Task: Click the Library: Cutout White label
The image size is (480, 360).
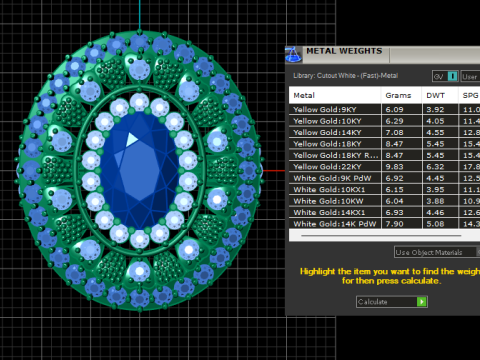Action: pos(346,76)
